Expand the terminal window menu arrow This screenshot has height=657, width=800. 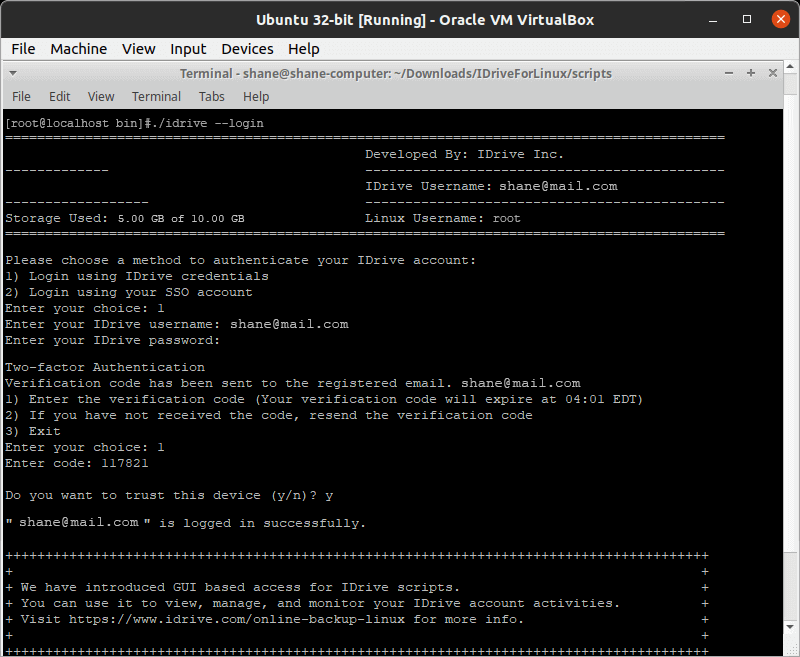tap(13, 73)
